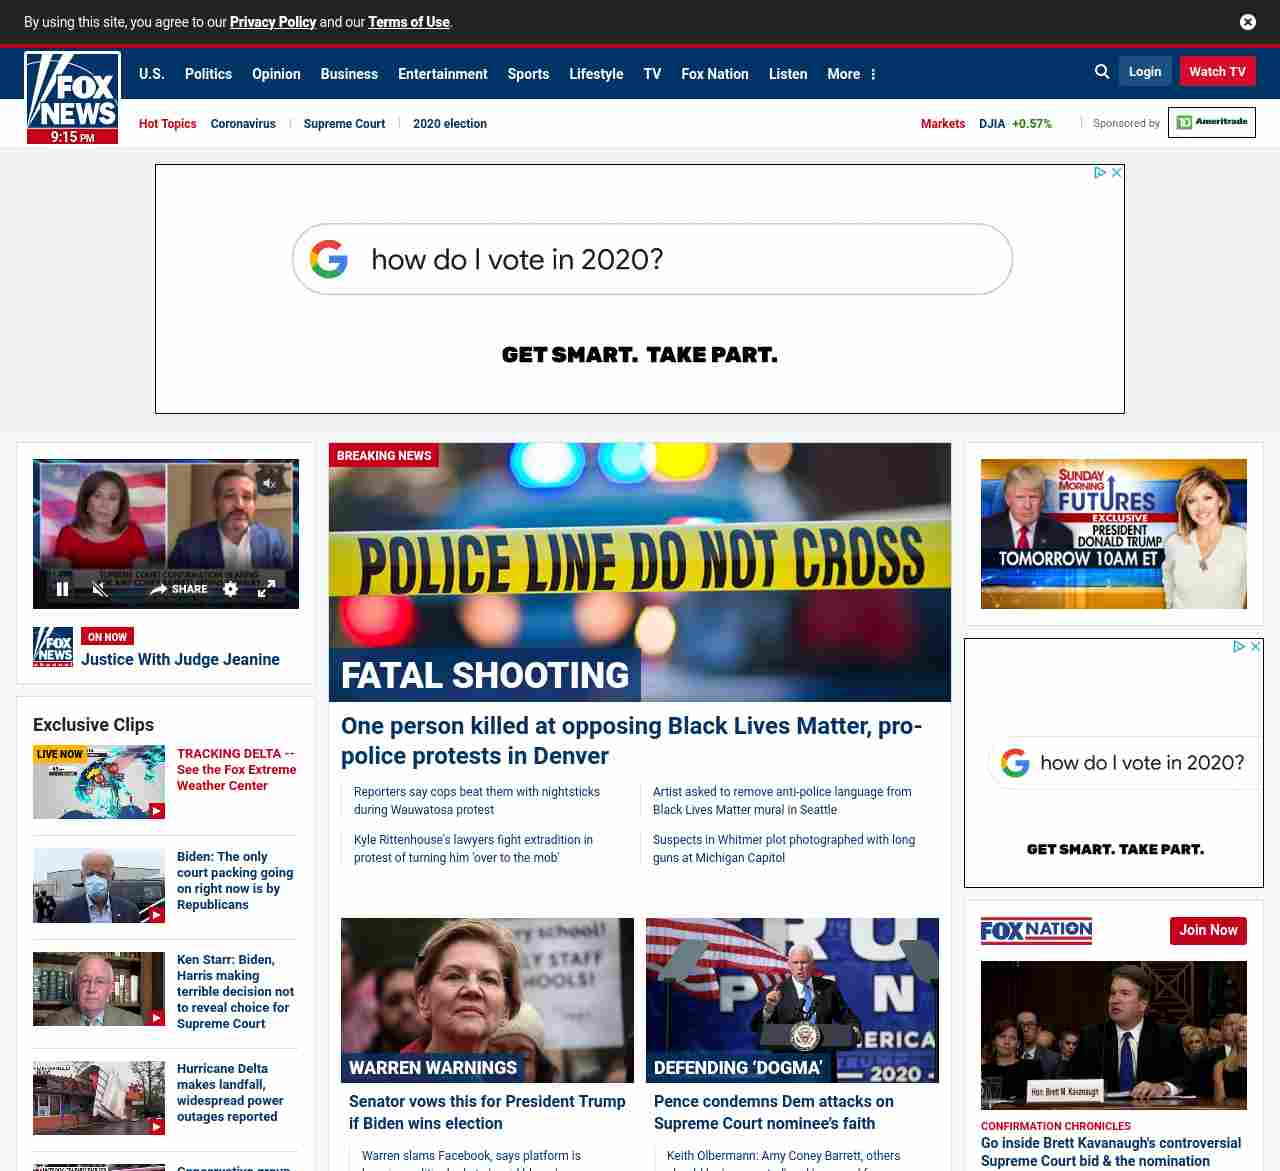Click the TD Ameritrade sponsor logo
The image size is (1280, 1171).
pyautogui.click(x=1211, y=122)
